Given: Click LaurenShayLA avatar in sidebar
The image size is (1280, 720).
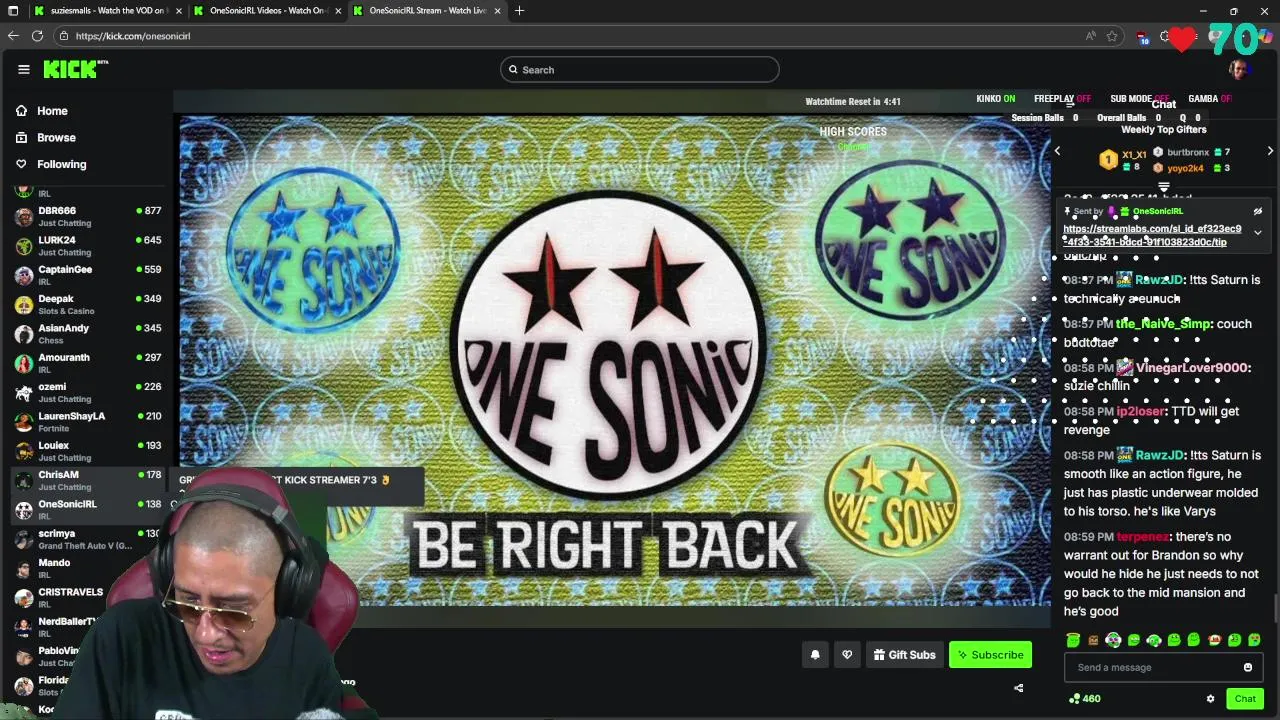Looking at the screenshot, I should [x=24, y=422].
